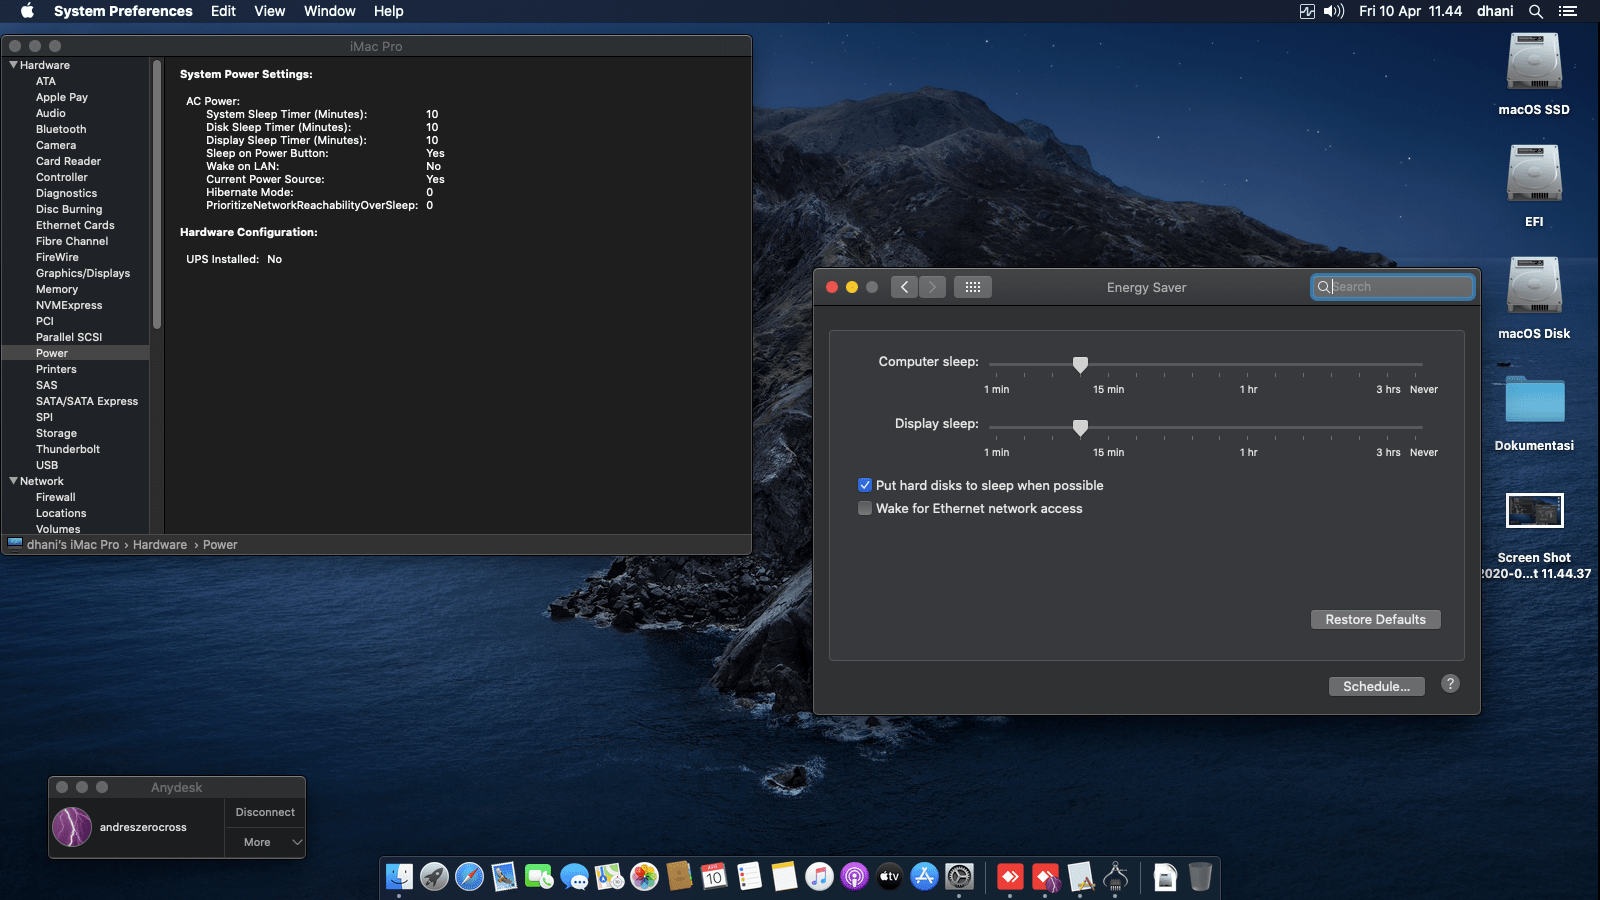Open the Mail app in the dock
1600x900 pixels.
pos(504,877)
